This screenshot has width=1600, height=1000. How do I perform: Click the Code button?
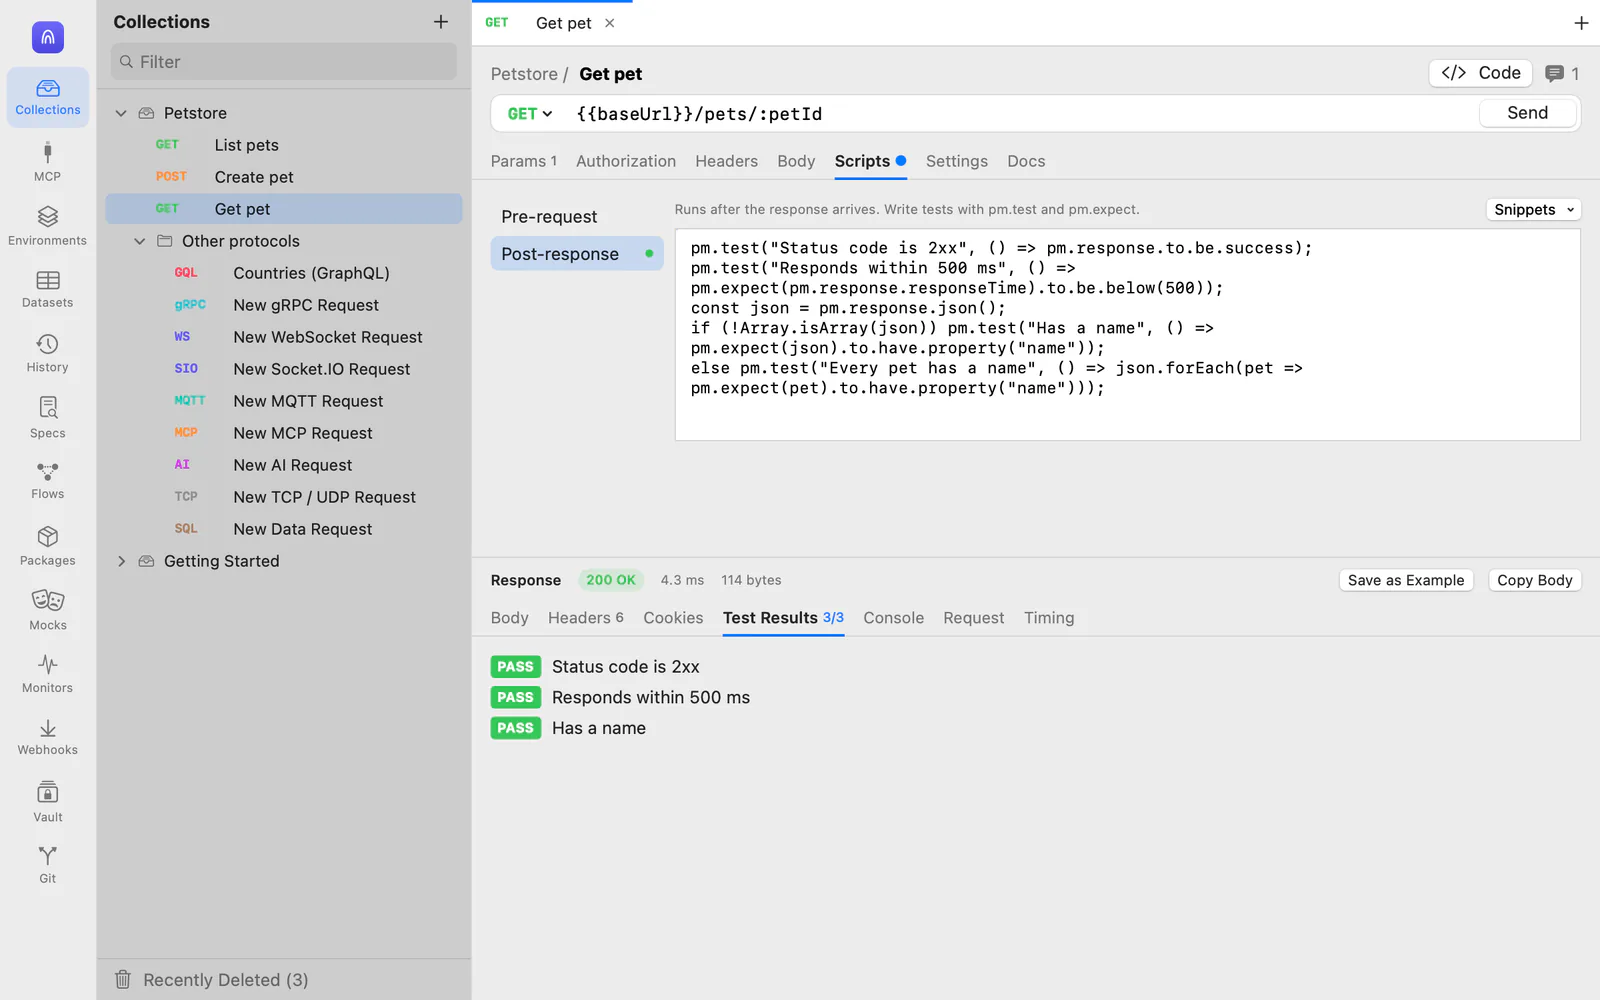coord(1481,73)
